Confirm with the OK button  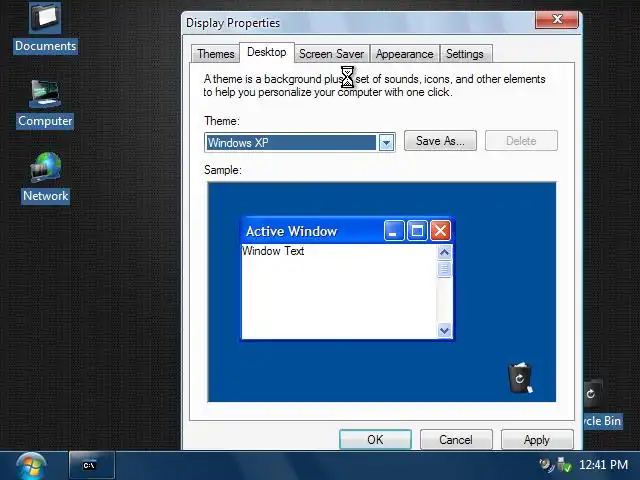[x=375, y=440]
